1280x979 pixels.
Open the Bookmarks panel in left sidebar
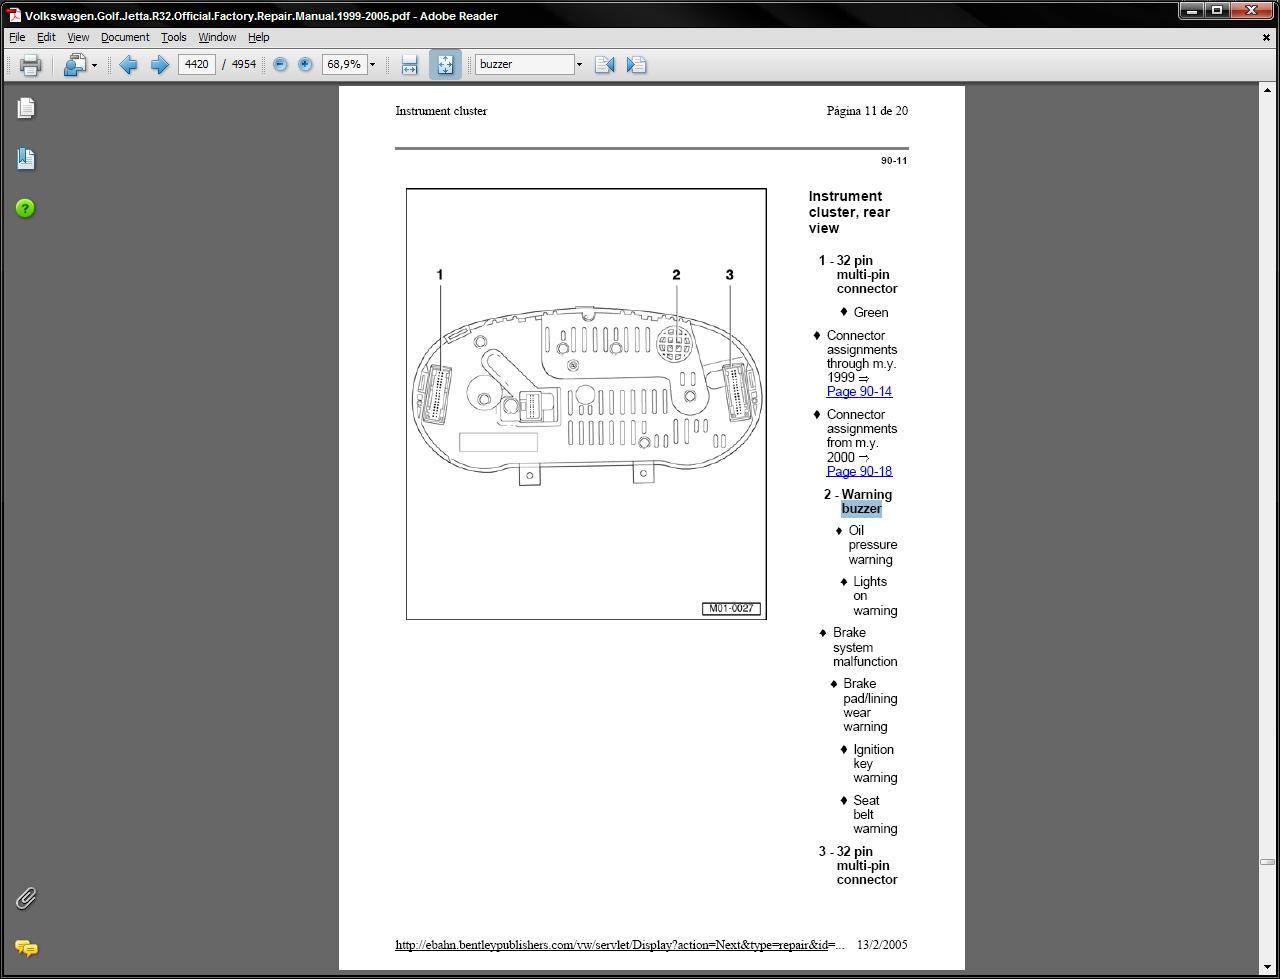26,158
